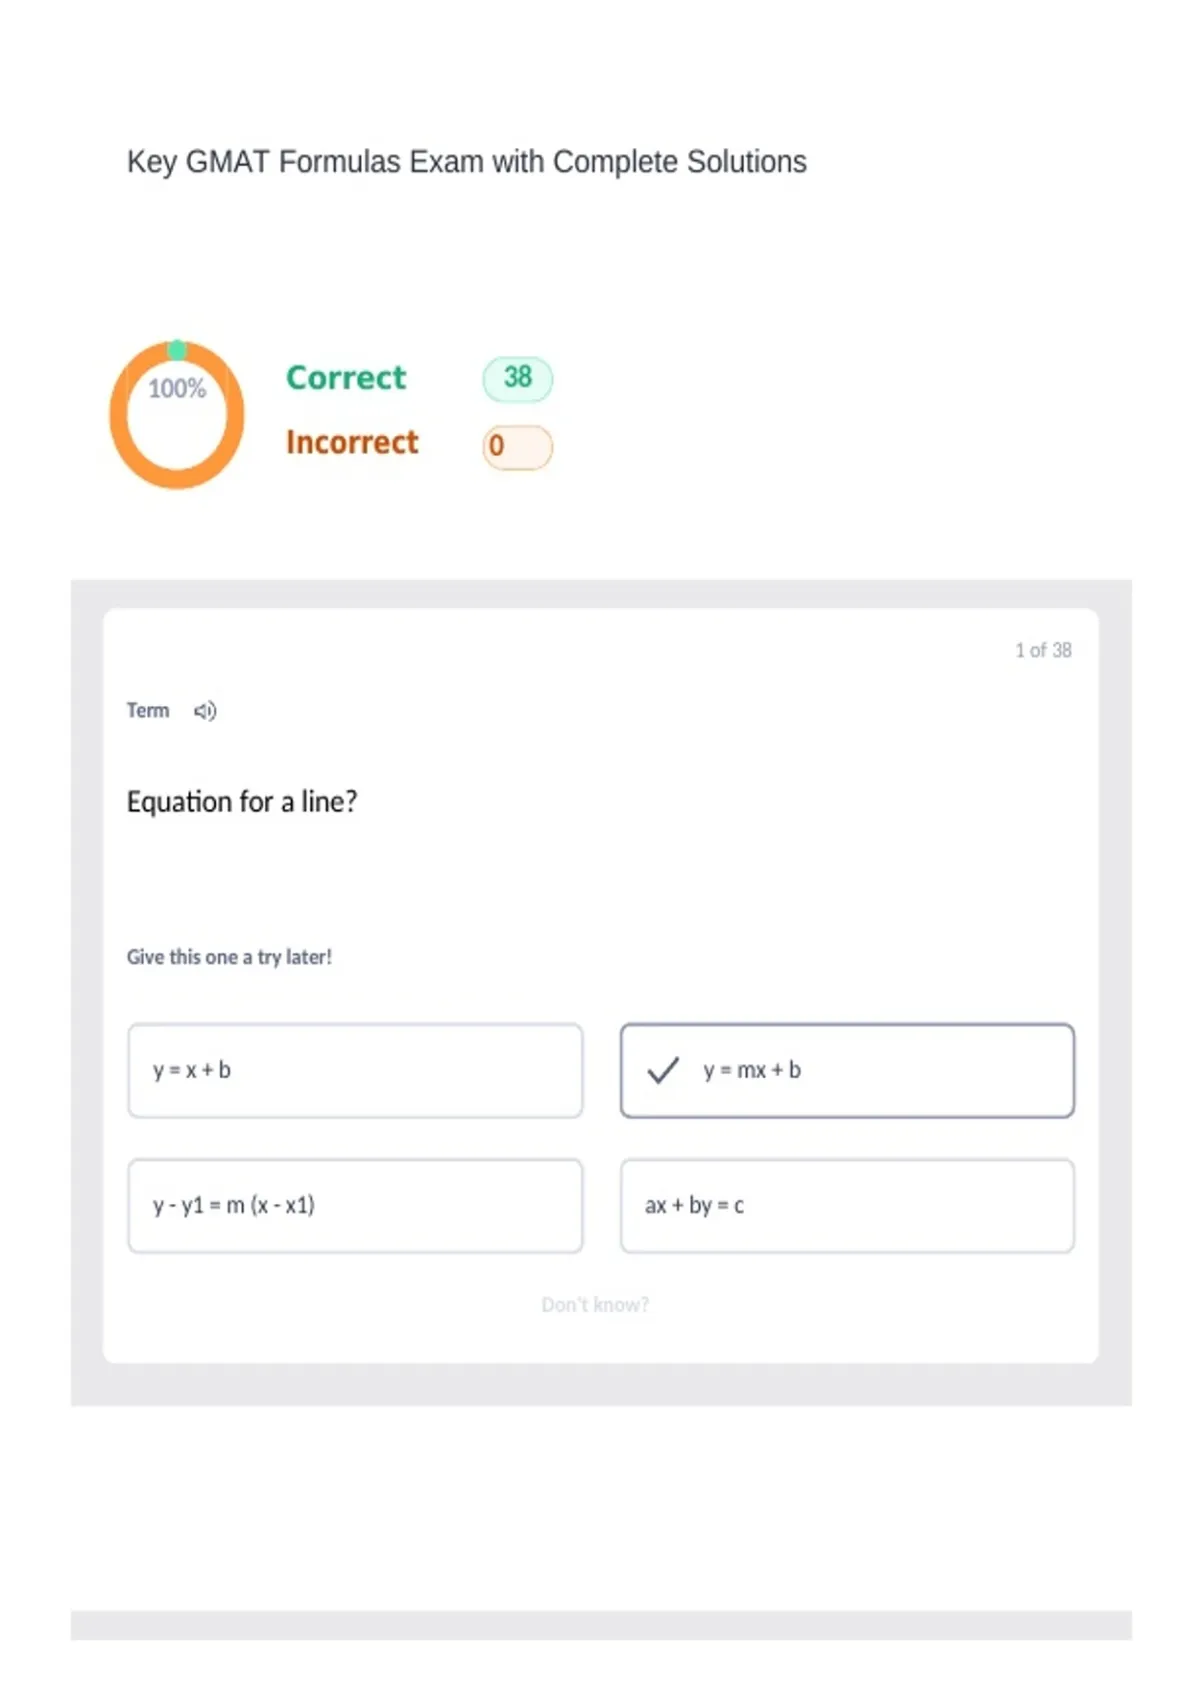The width and height of the screenshot is (1200, 1700).
Task: Click the 100% text inside the ring
Action: click(x=177, y=389)
